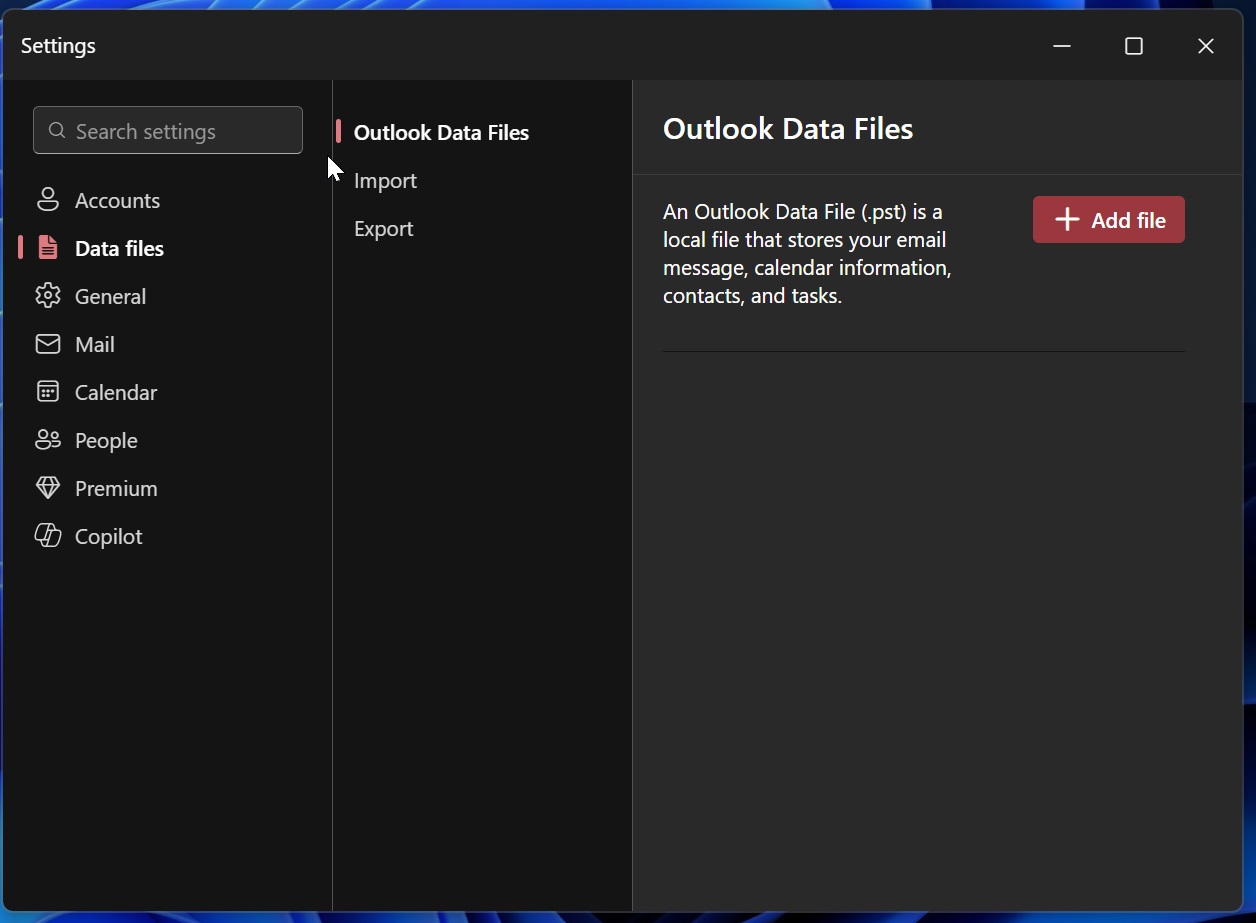Select the Outlook Data Files subsection

441,132
